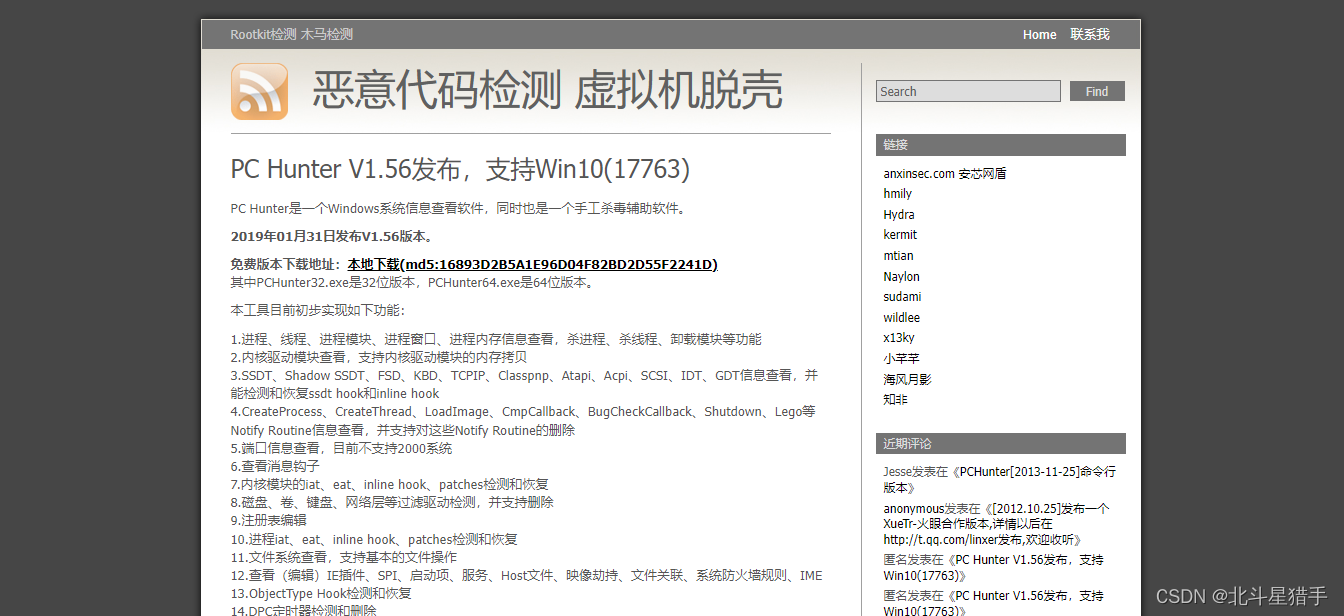The image size is (1344, 616).
Task: Click the line 11.文件系统查看，支持基本的文件操作
Action: tap(344, 557)
